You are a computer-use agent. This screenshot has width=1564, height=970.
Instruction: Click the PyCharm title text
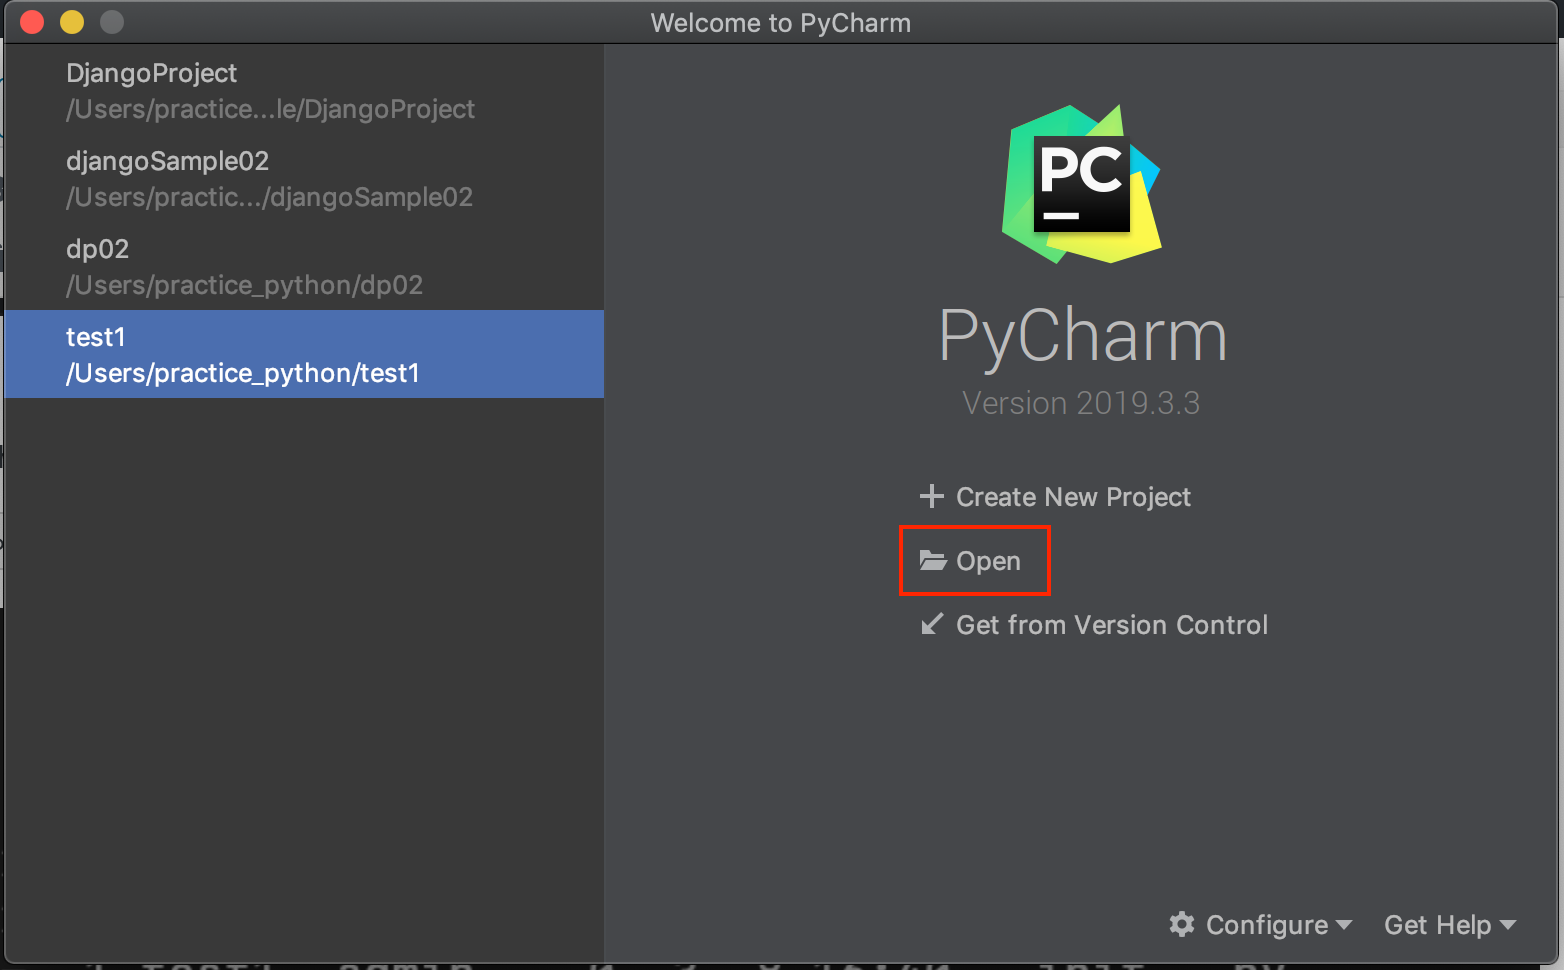[1082, 338]
